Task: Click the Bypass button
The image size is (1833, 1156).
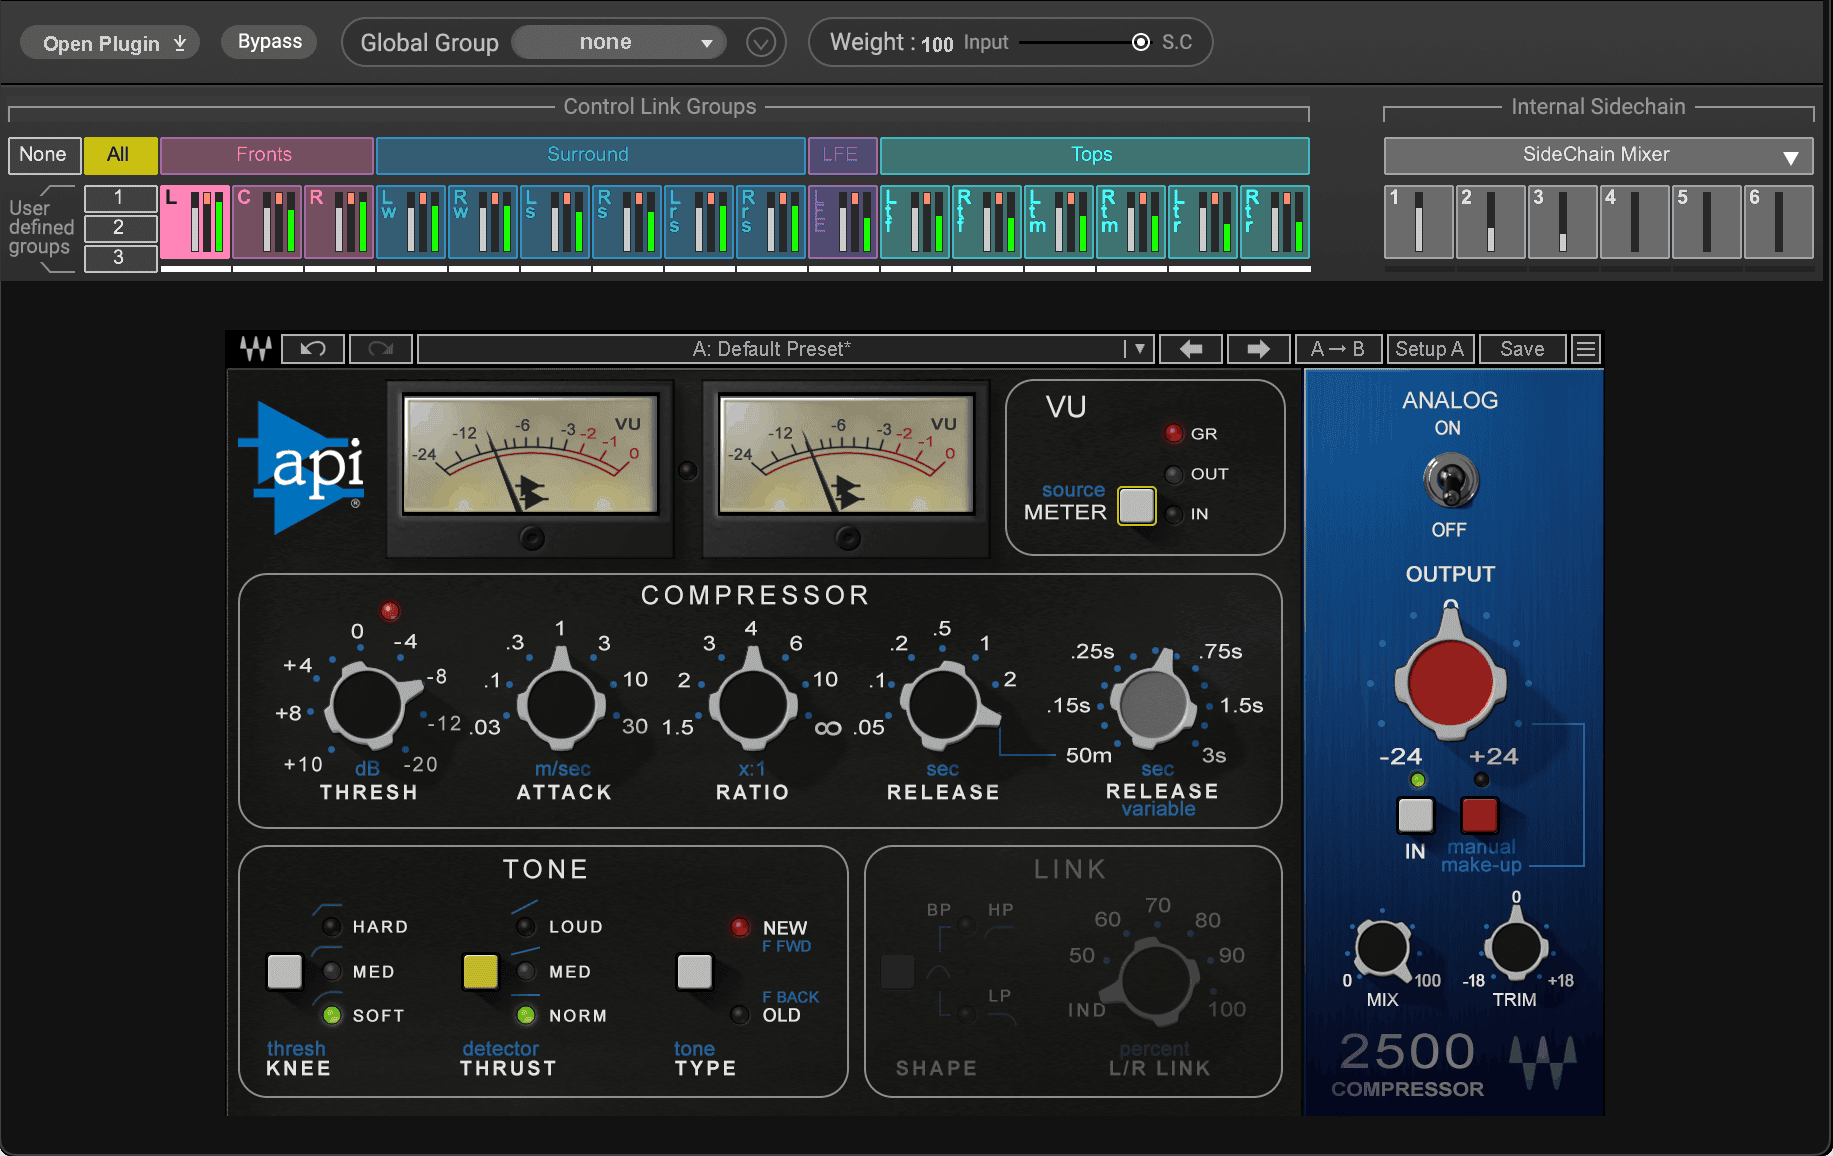Action: pos(268,41)
